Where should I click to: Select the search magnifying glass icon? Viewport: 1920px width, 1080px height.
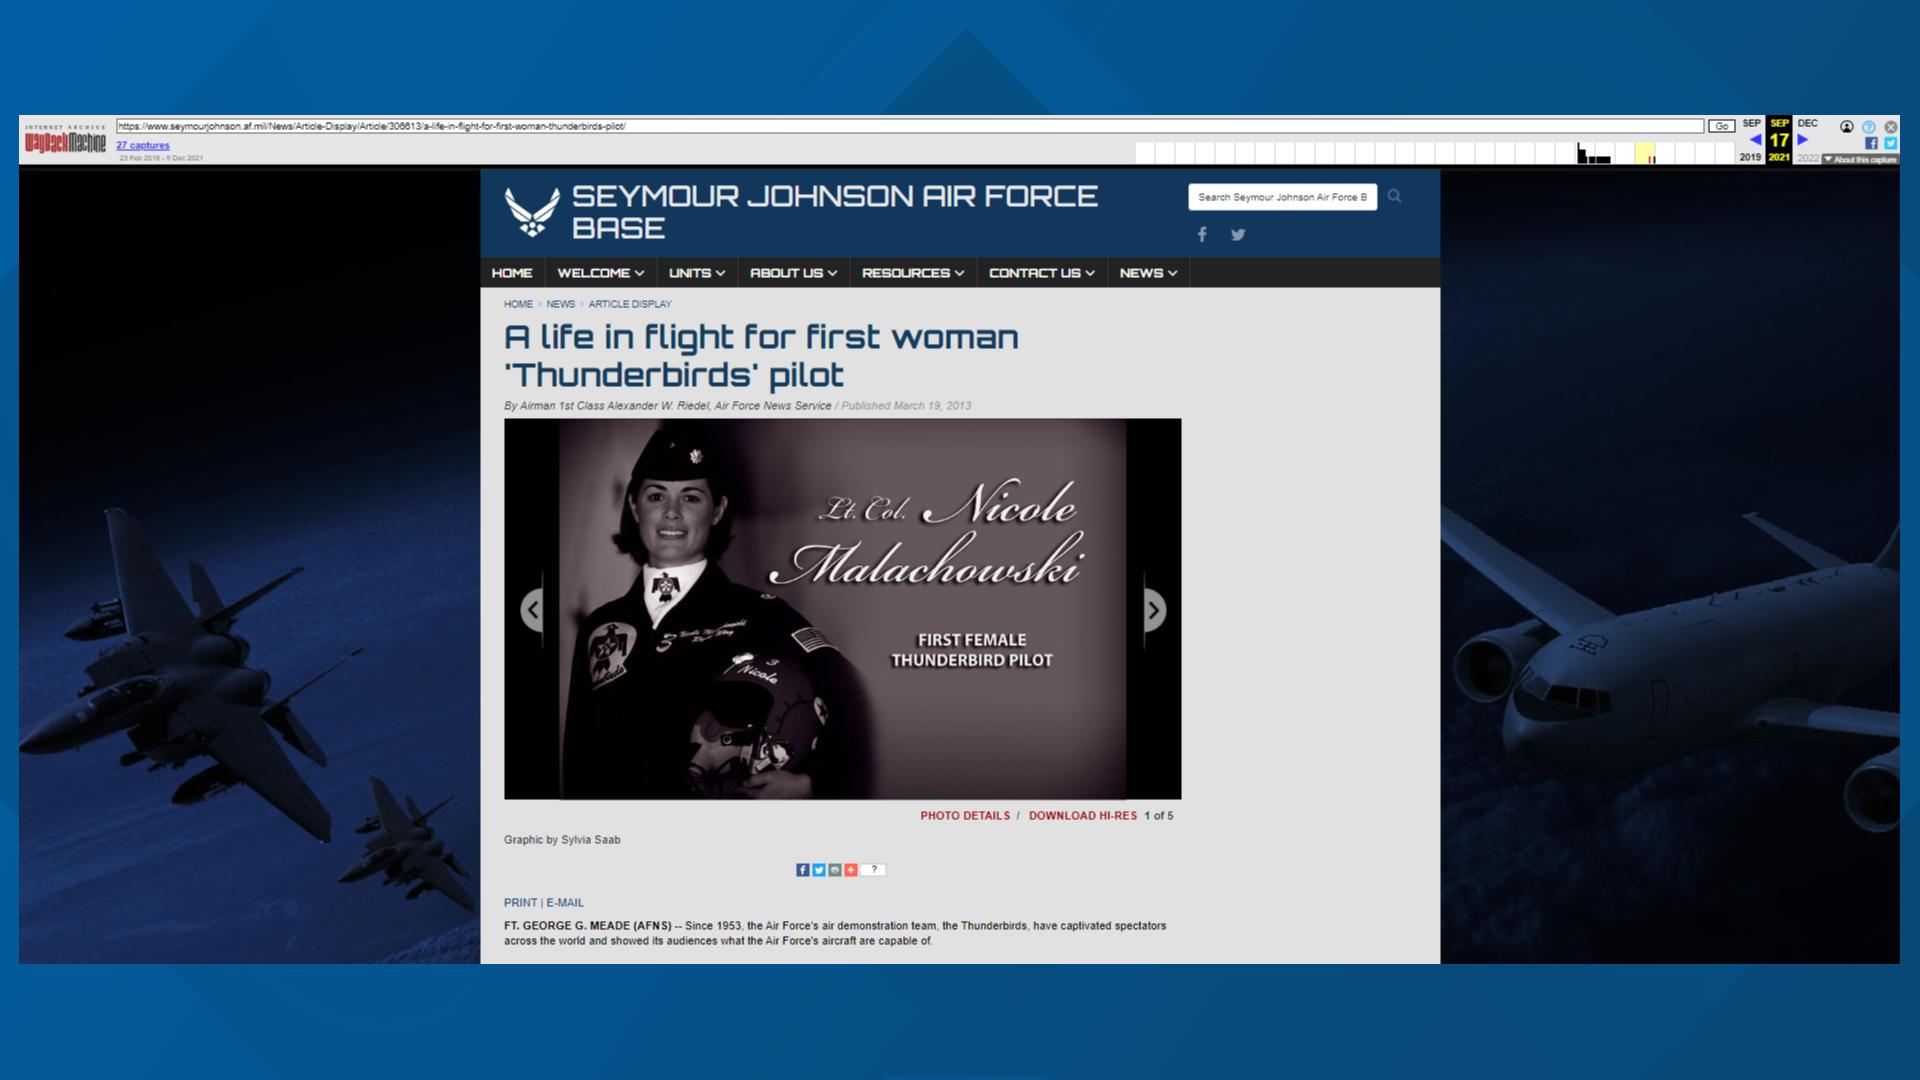[x=1395, y=196]
